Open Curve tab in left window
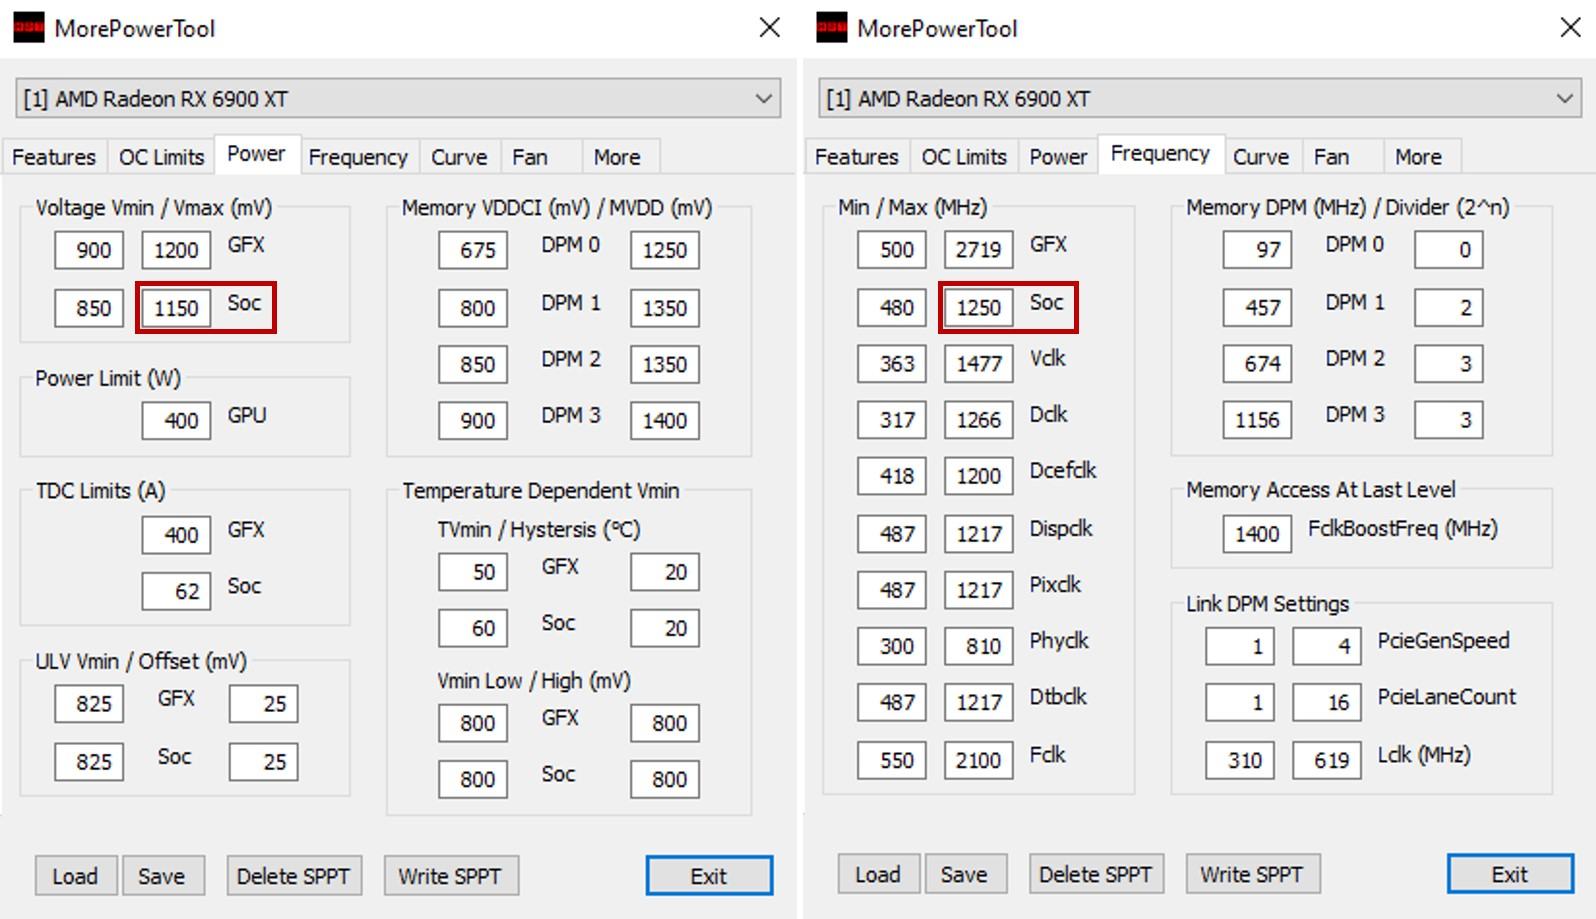 point(459,157)
